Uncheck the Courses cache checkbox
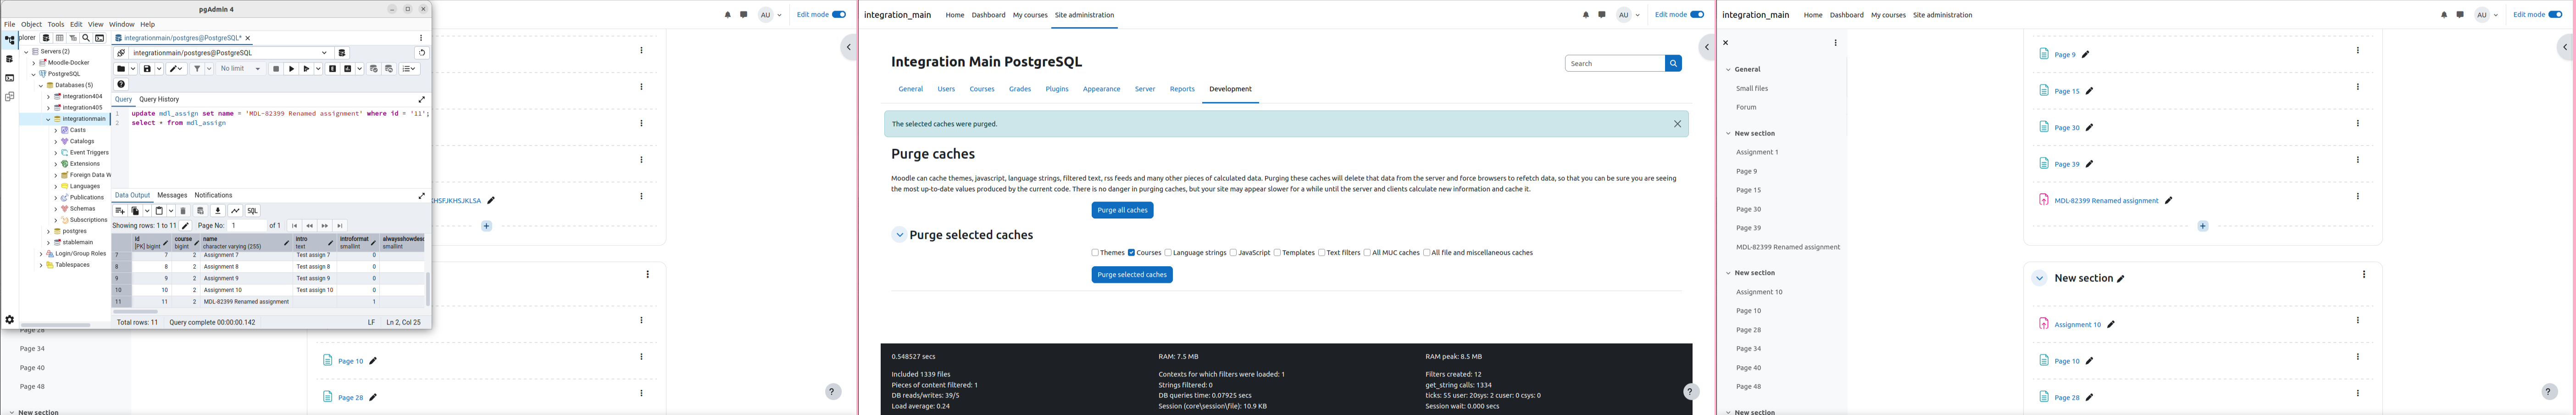Viewport: 2576px width, 415px height. pos(1132,253)
